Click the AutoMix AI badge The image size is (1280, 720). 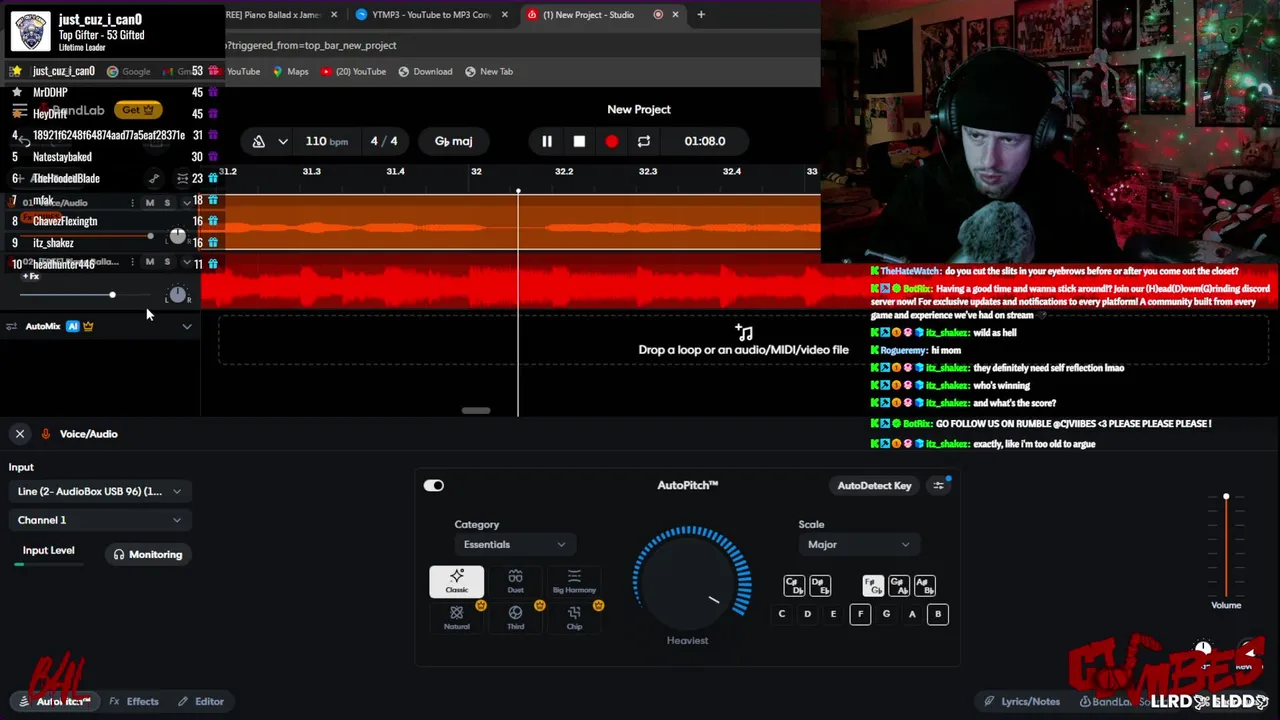tap(73, 326)
